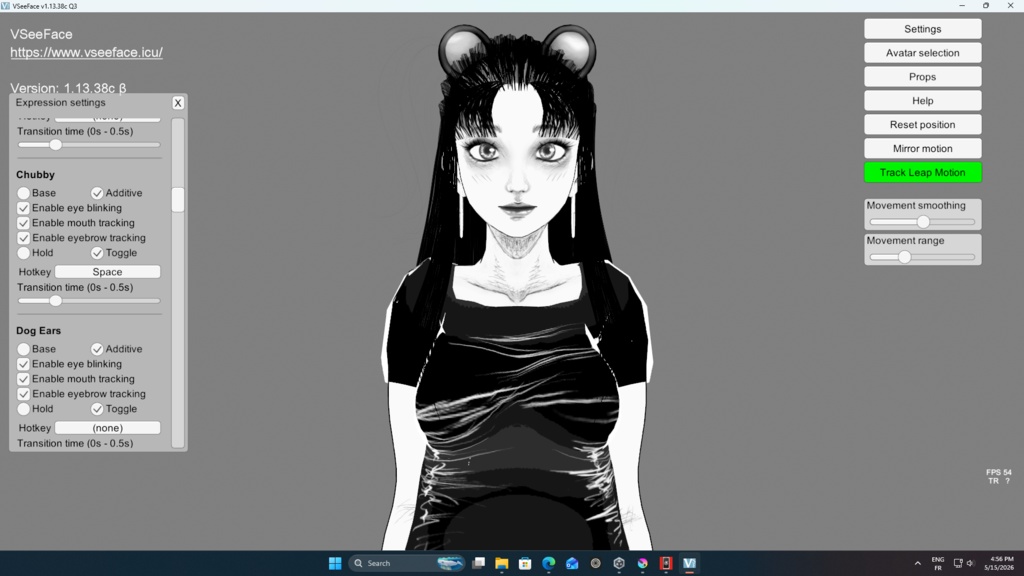Open Microsoft Edge from the taskbar

pos(549,563)
